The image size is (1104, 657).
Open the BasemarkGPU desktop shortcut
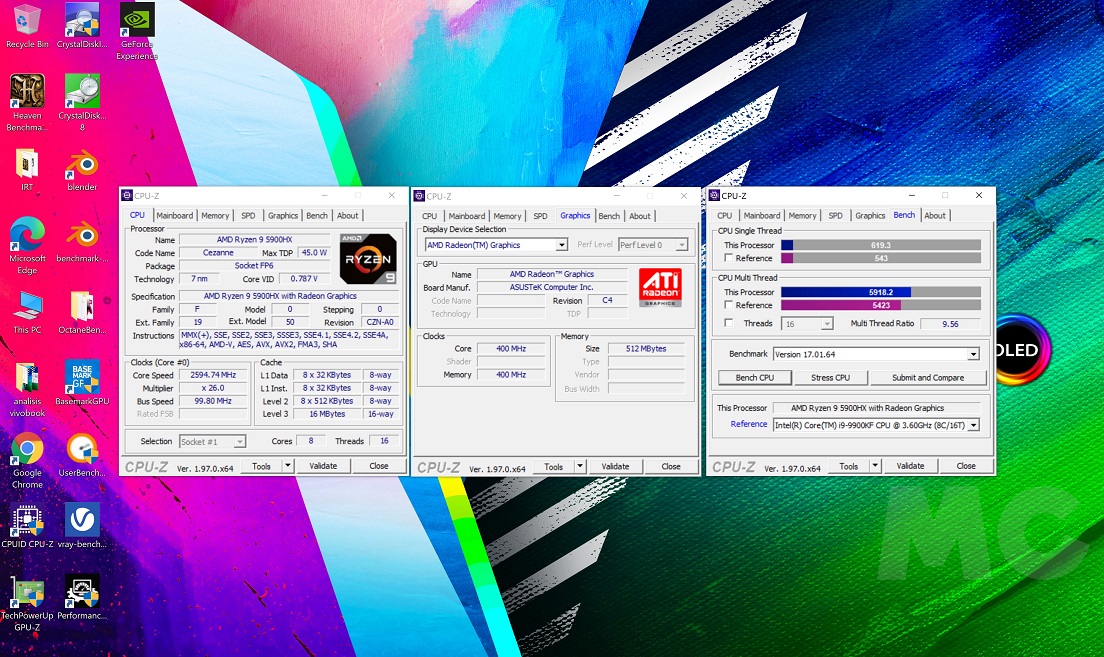[x=82, y=379]
